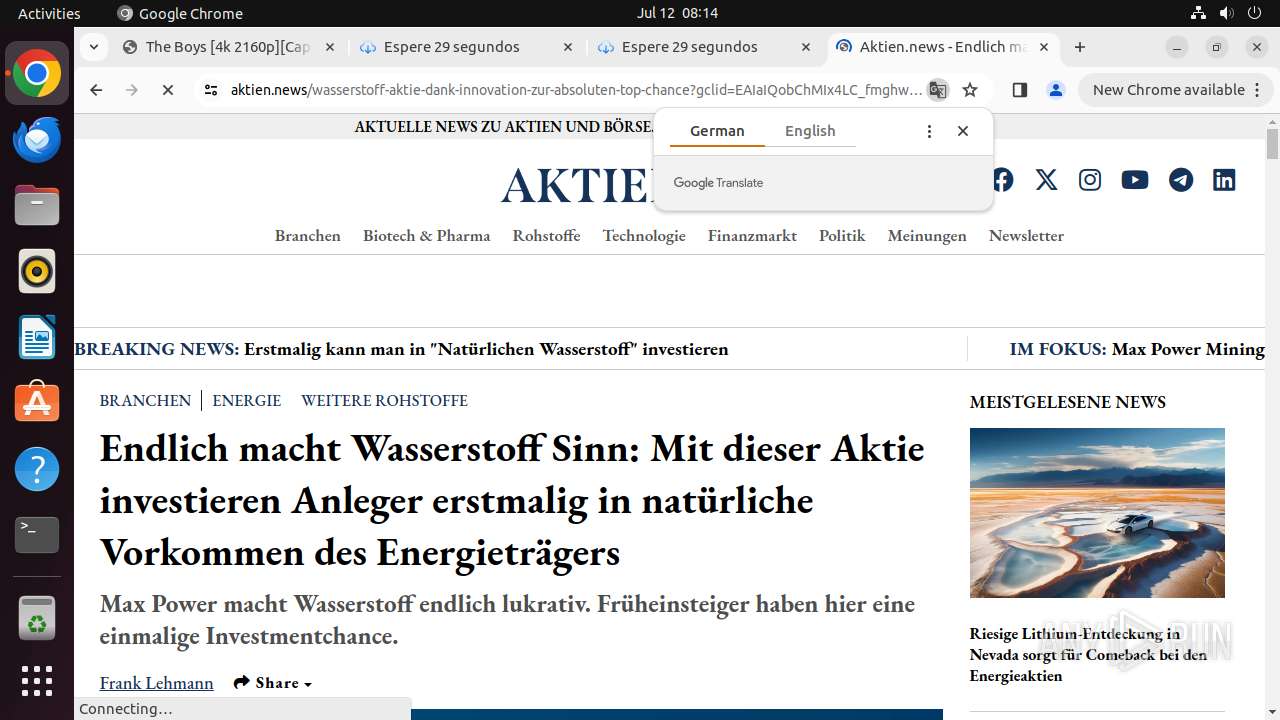Launch LibreOffice Writer from the dock

[37, 338]
